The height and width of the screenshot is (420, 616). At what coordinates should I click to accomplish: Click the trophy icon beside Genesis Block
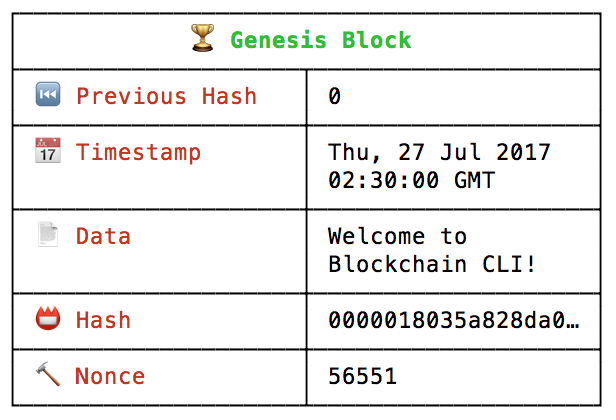(203, 38)
